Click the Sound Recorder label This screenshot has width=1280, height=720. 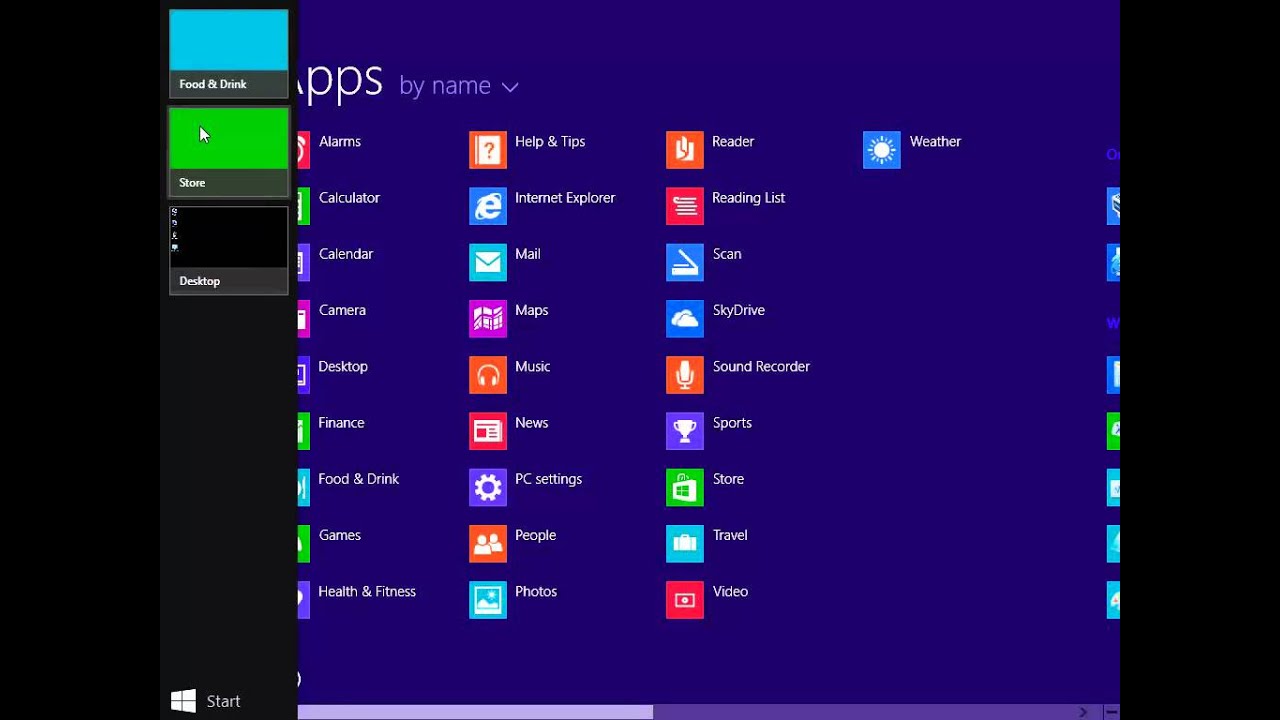(761, 367)
